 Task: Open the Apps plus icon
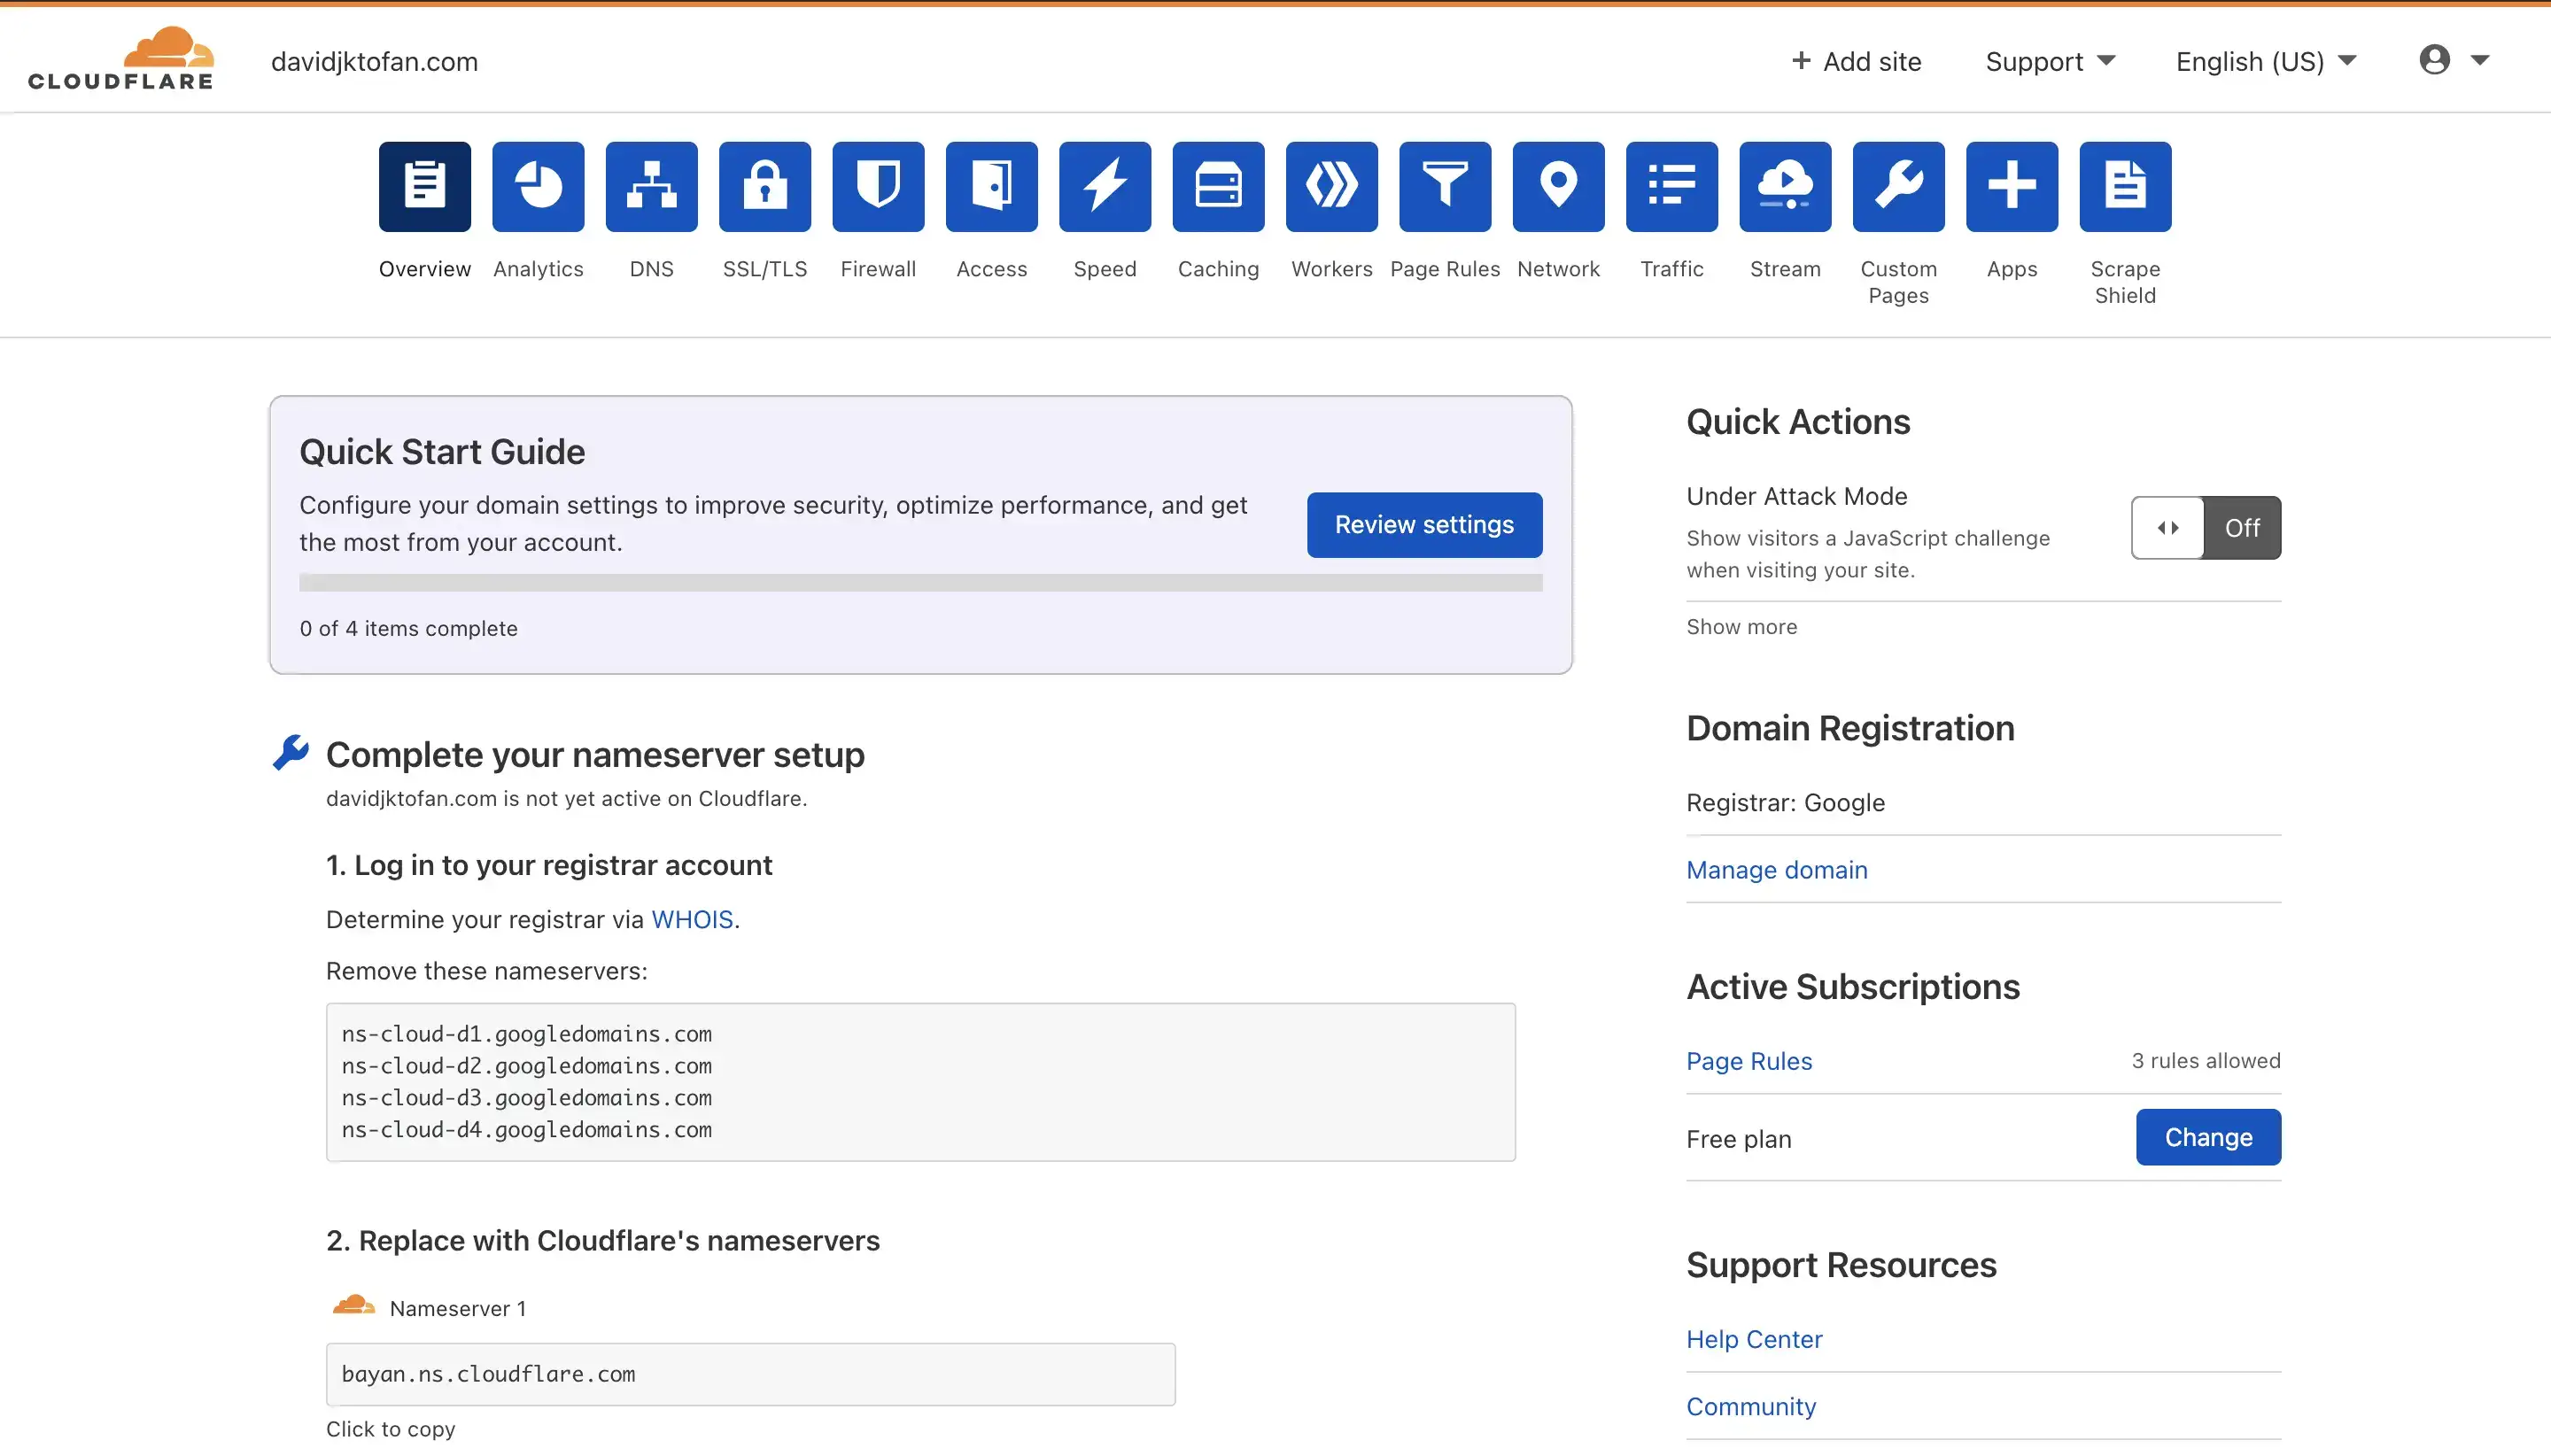2011,187
